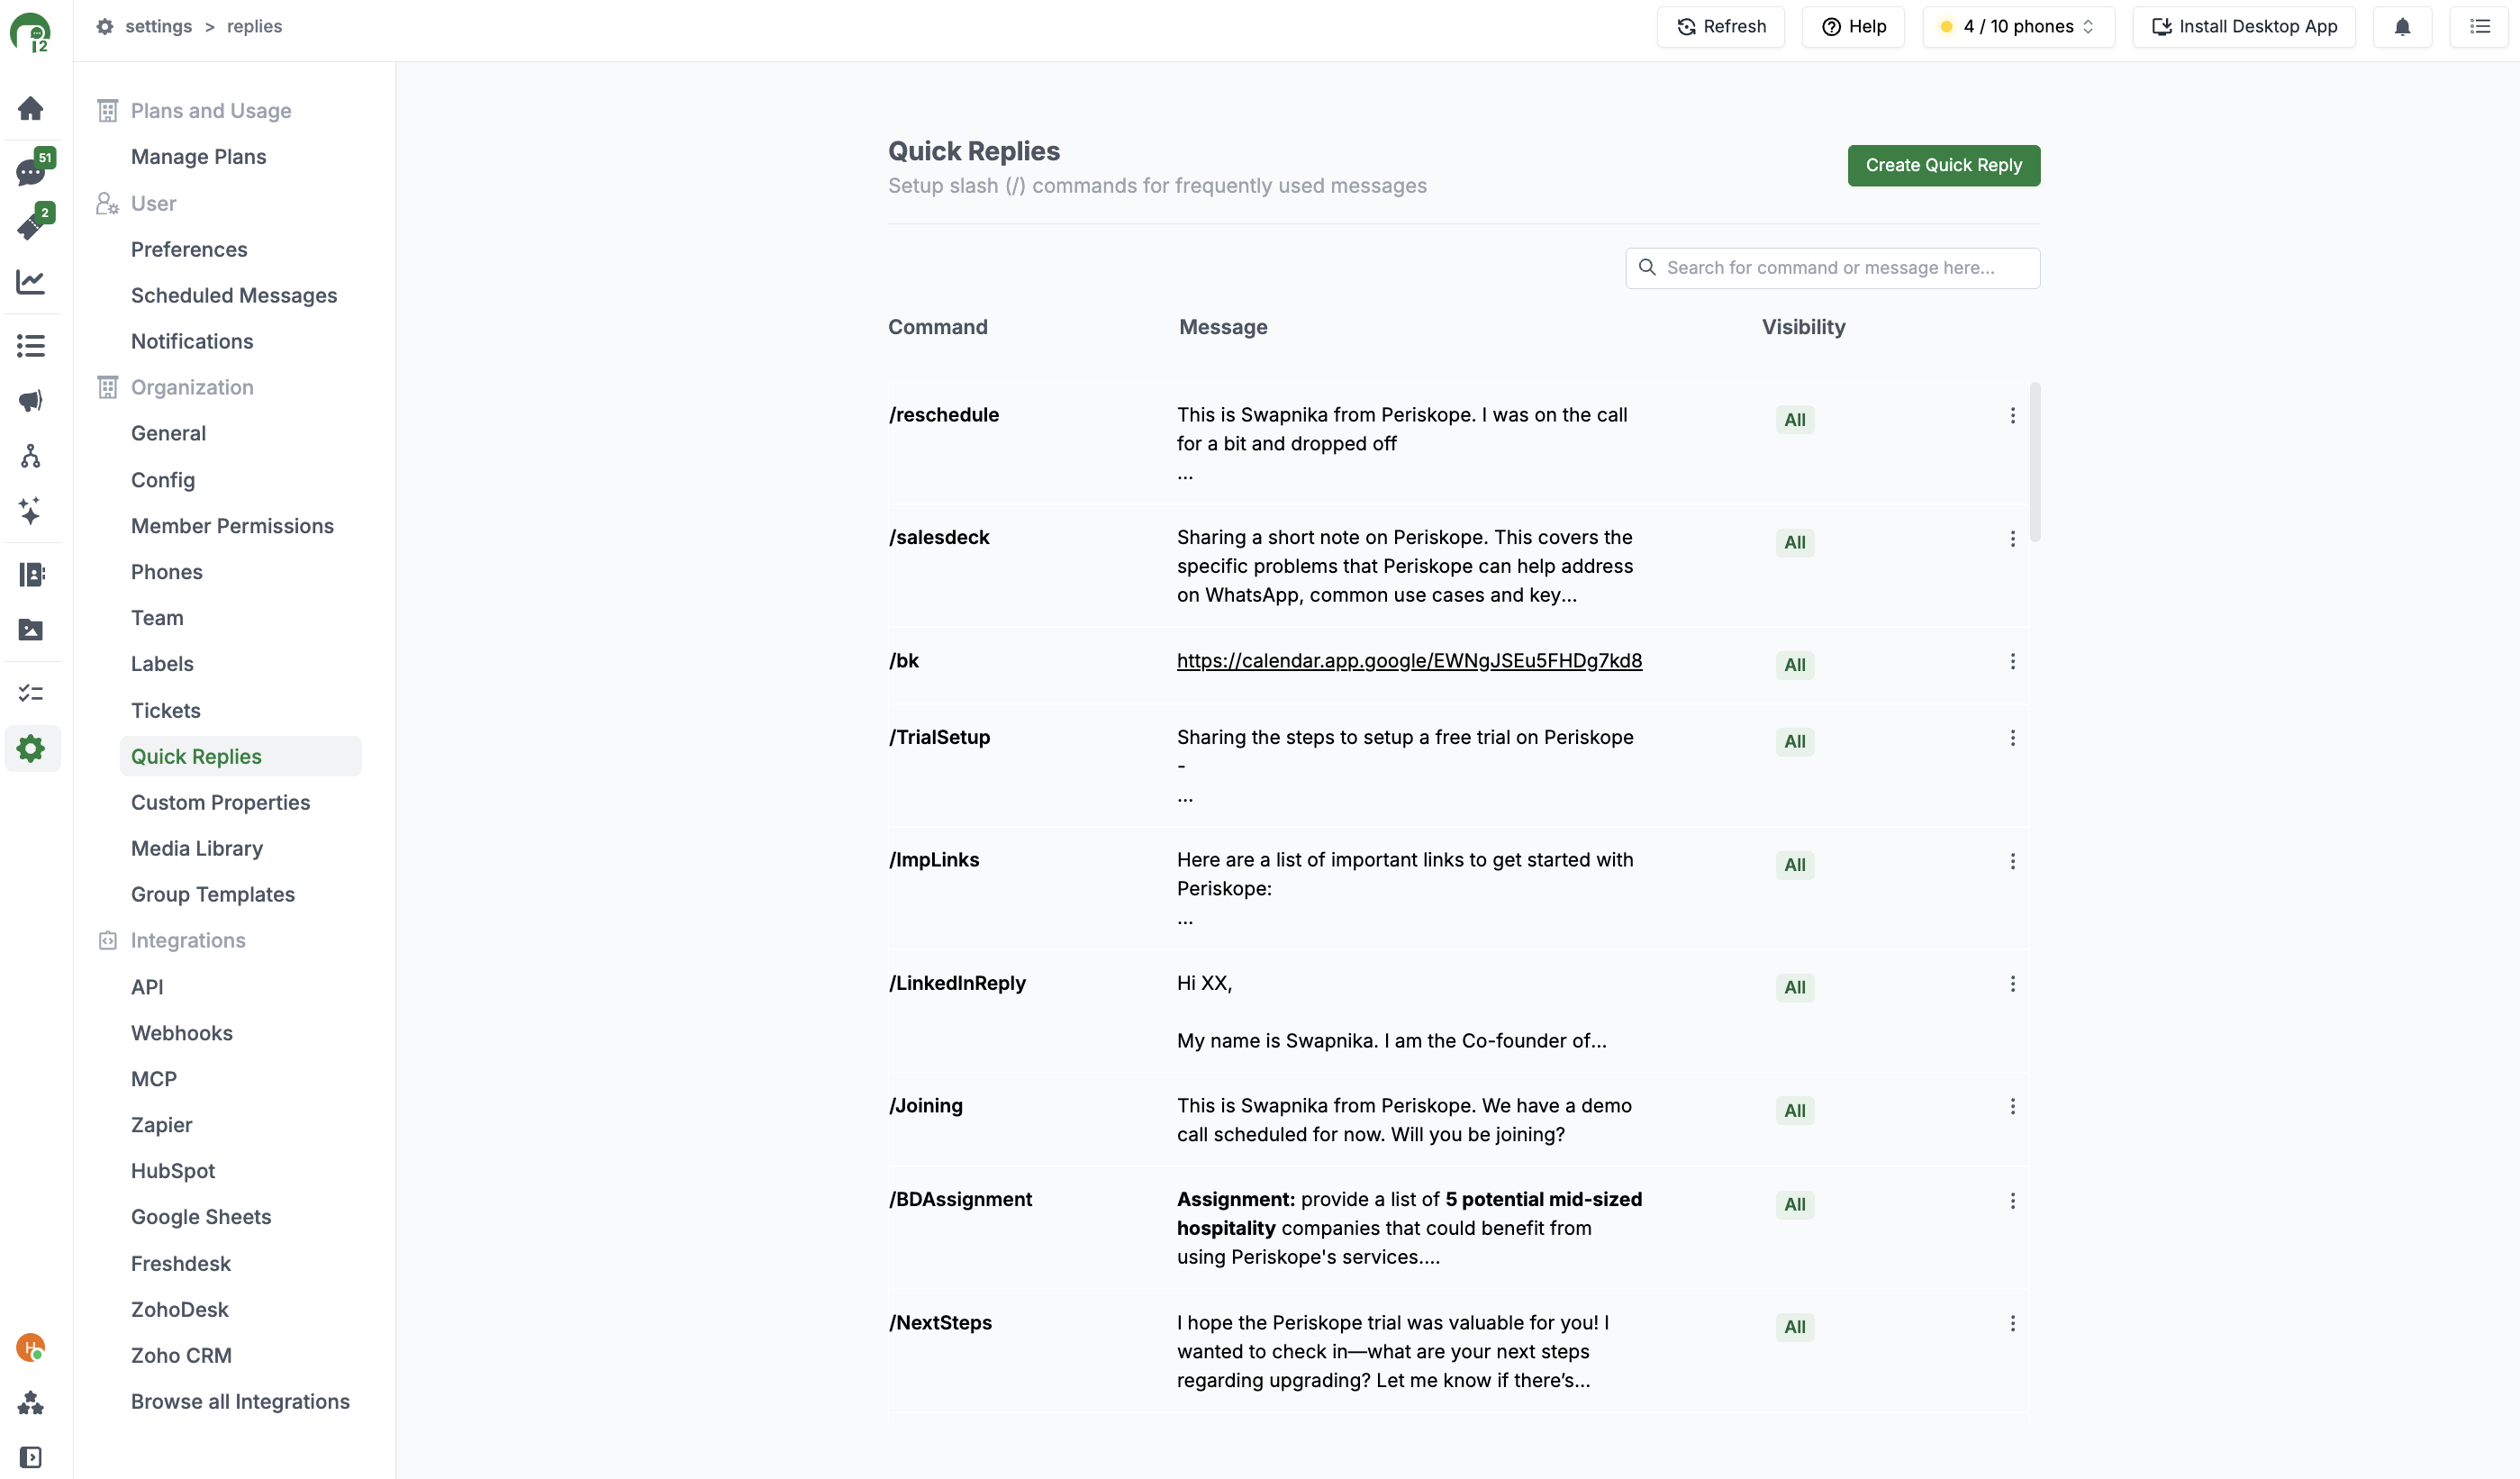Image resolution: width=2520 pixels, height=1479 pixels.
Task: Select Member Permissions in settings menu
Action: (x=232, y=526)
